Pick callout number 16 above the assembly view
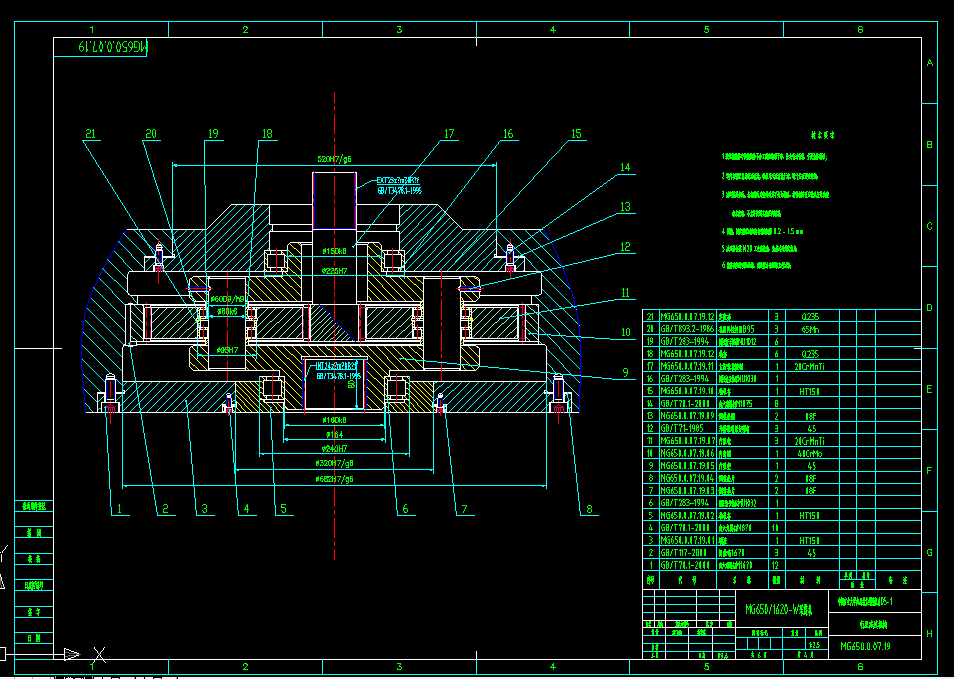This screenshot has height=679, width=954. pos(508,134)
